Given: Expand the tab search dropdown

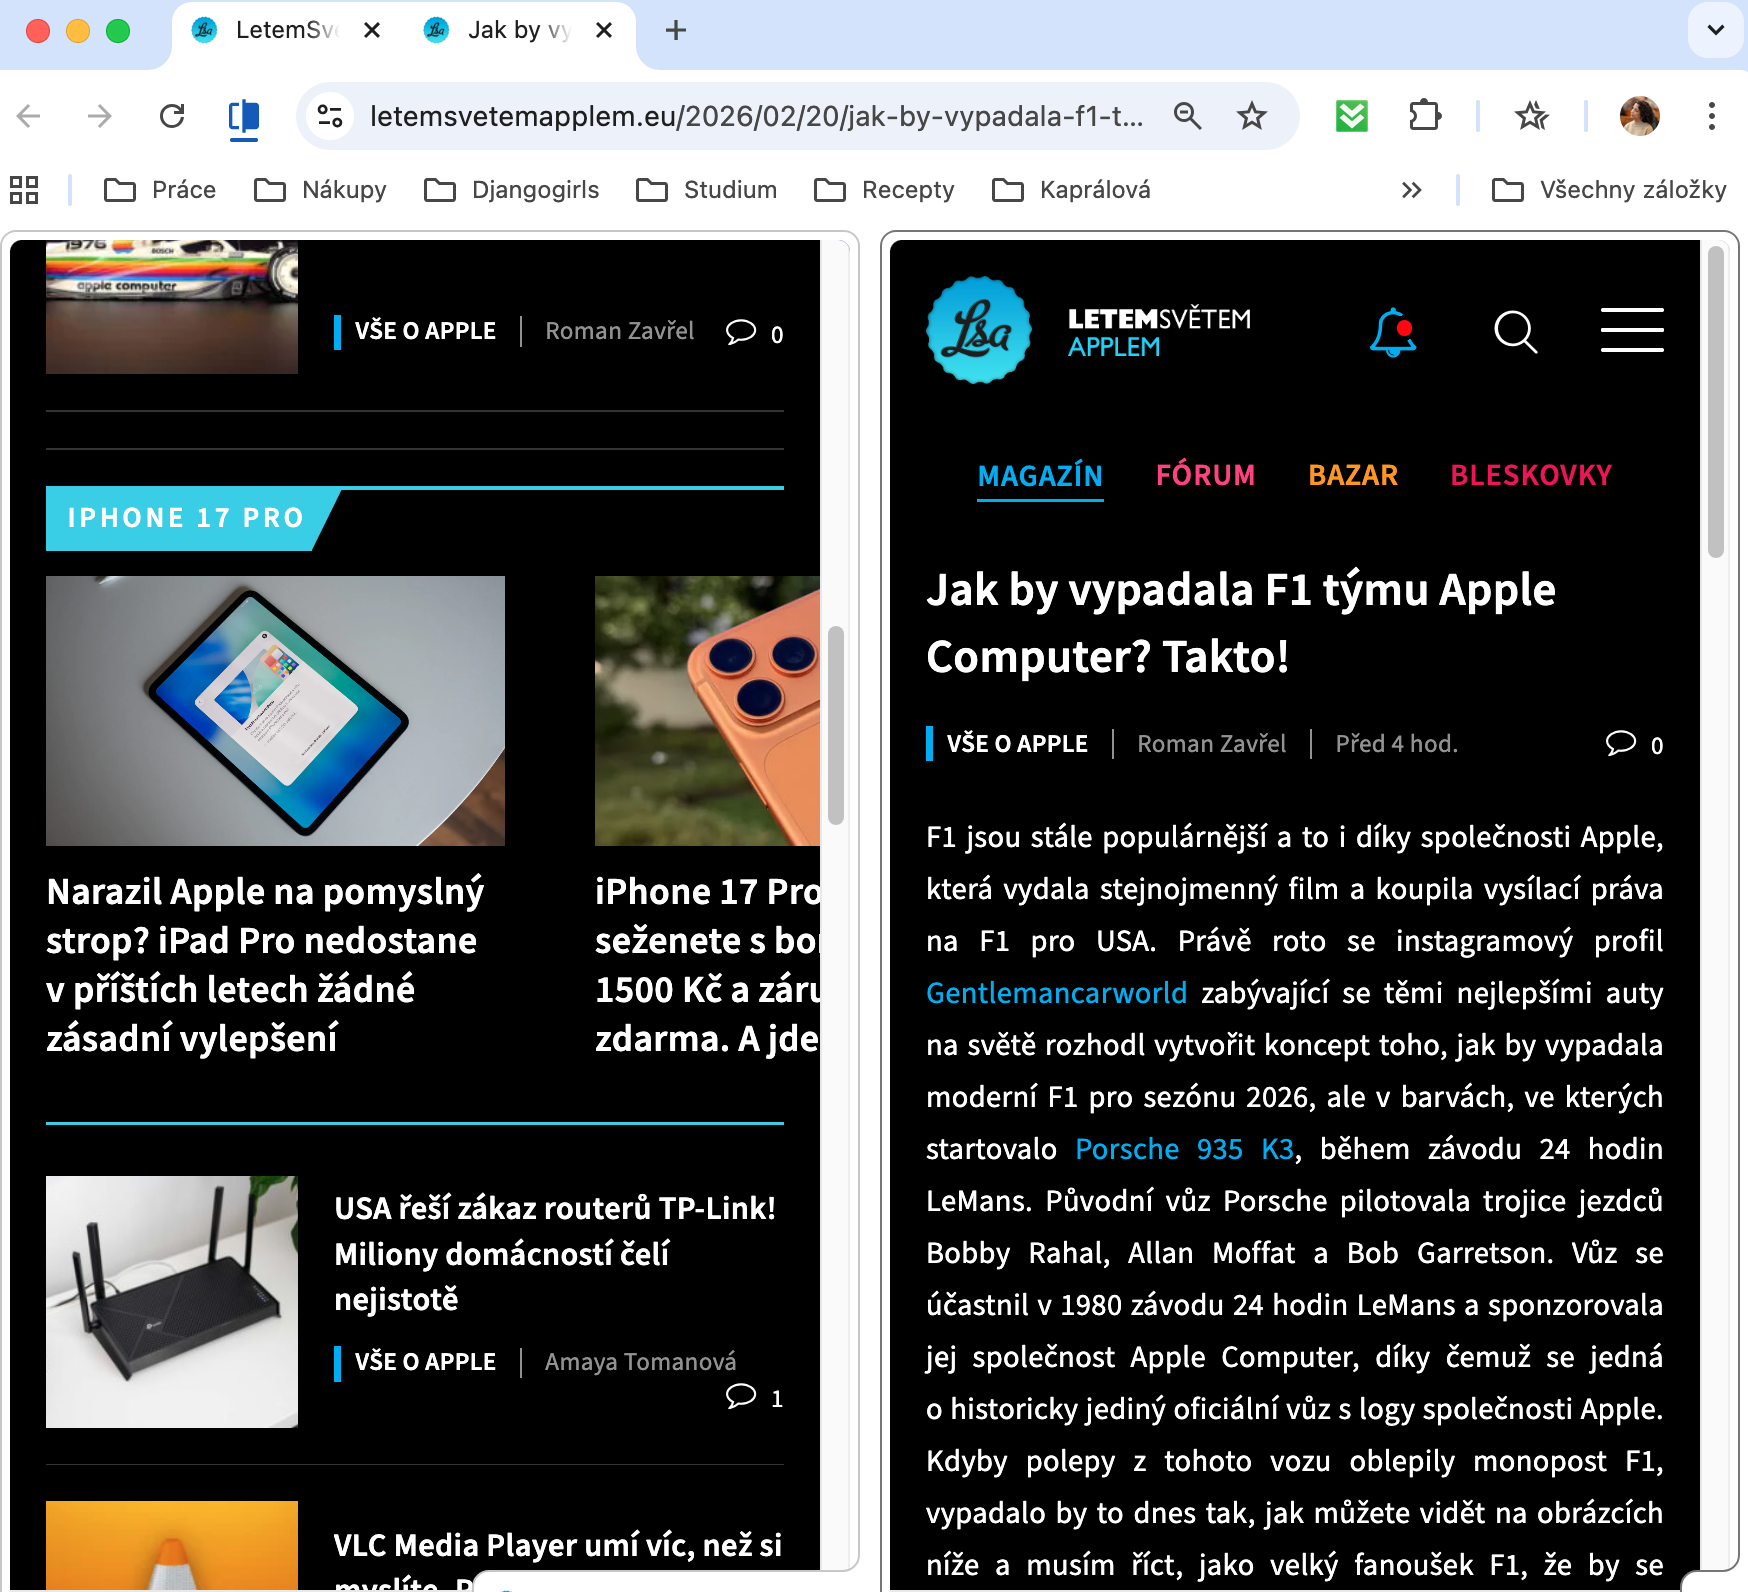Looking at the screenshot, I should click(1716, 30).
